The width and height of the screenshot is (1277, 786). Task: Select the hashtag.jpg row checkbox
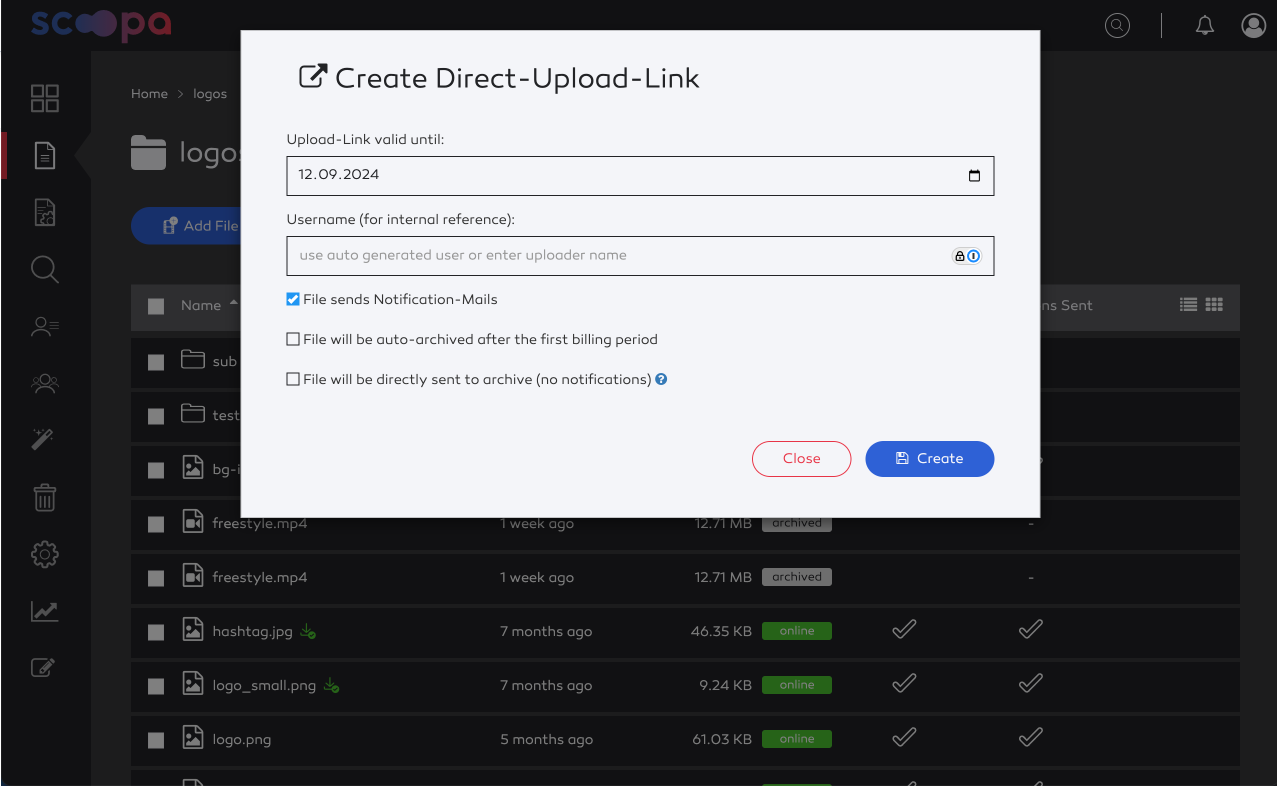(156, 632)
